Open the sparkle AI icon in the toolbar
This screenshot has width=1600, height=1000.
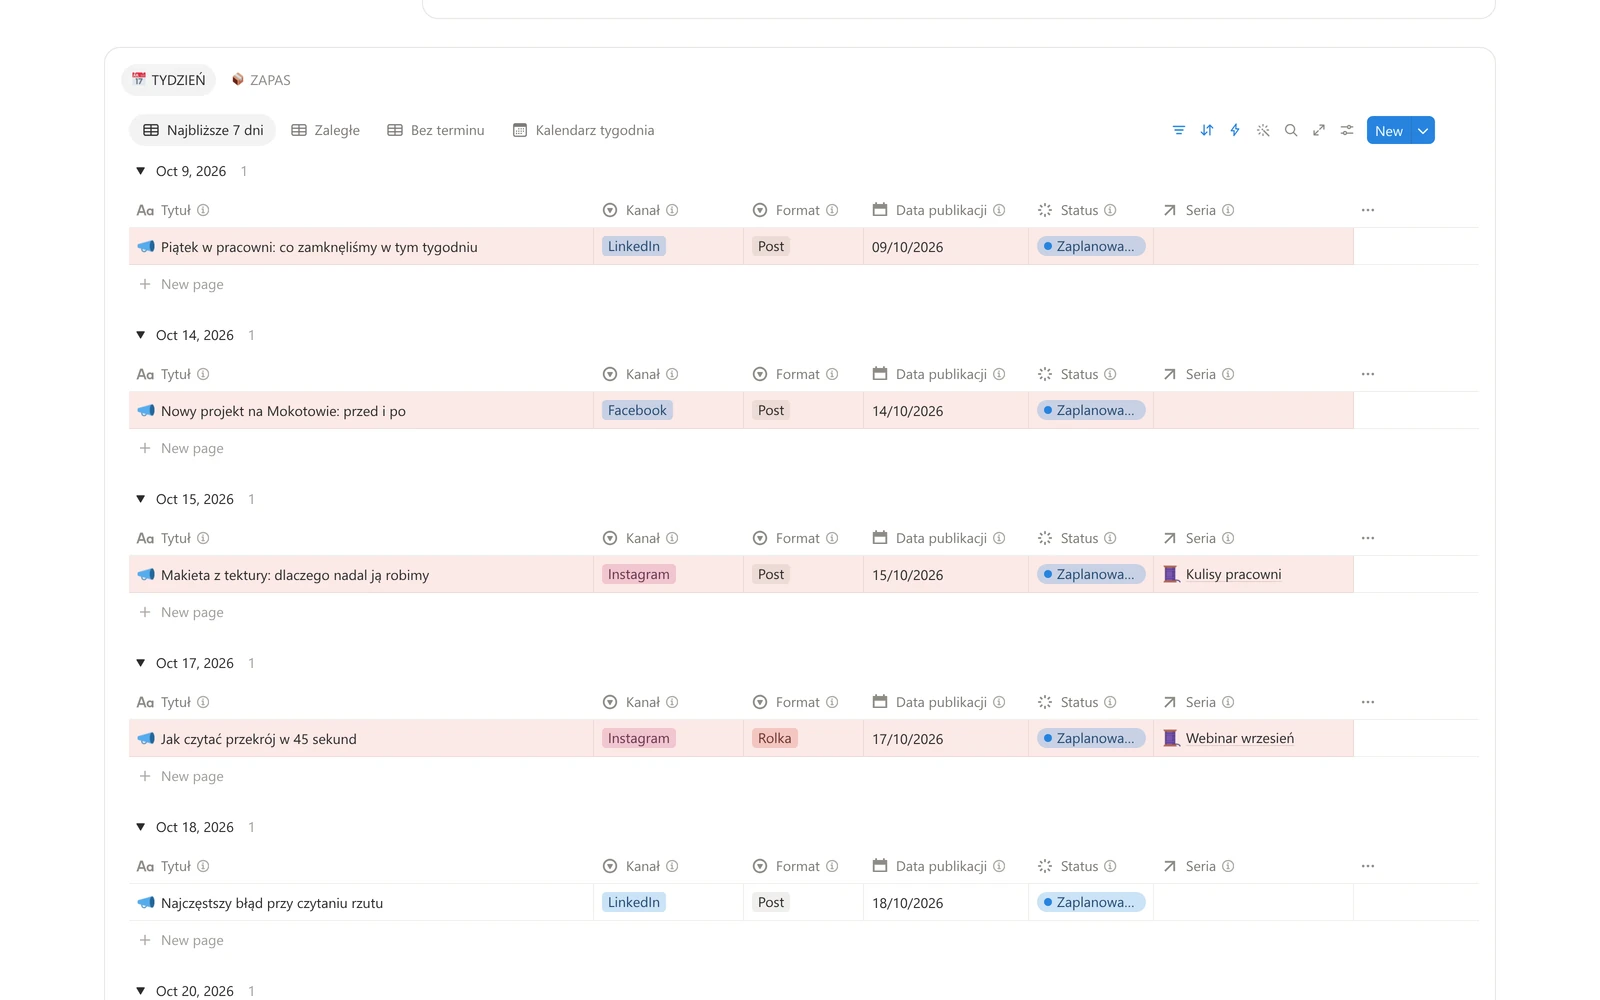pos(1263,130)
